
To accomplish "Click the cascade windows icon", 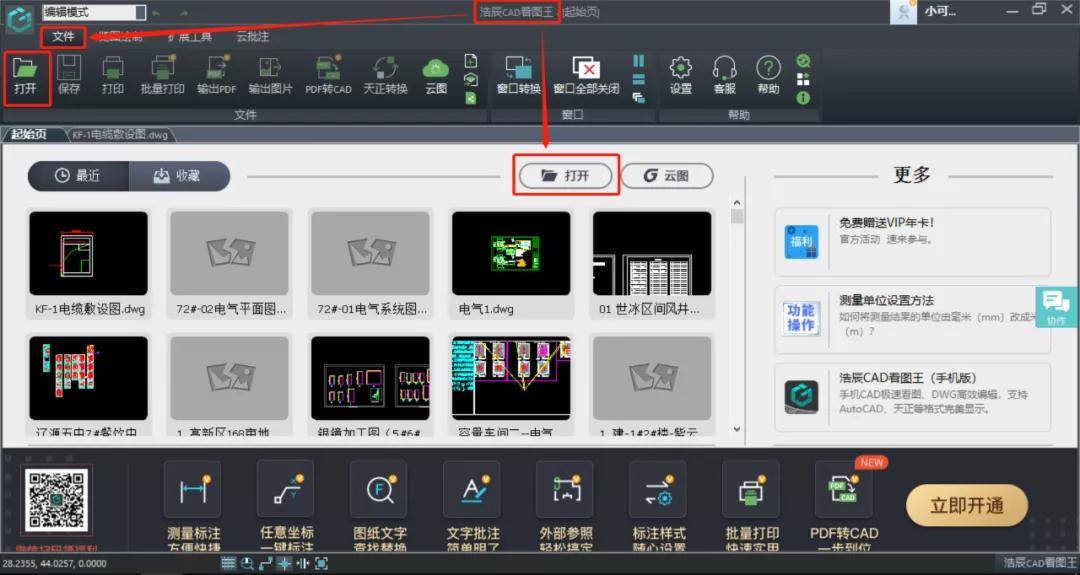I will click(638, 98).
